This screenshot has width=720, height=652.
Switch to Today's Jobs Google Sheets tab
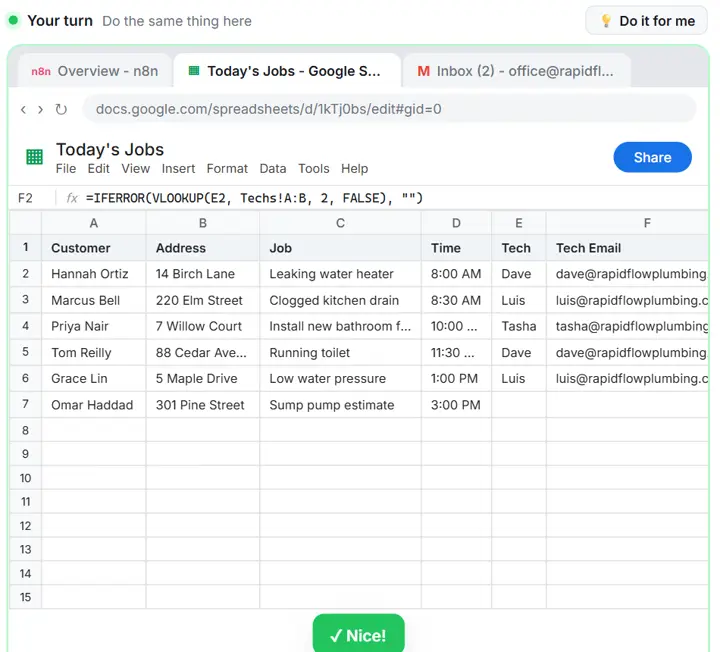coord(287,71)
